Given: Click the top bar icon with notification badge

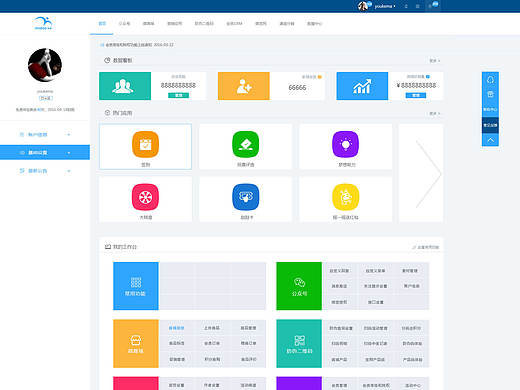Looking at the screenshot, I should click(x=433, y=5).
